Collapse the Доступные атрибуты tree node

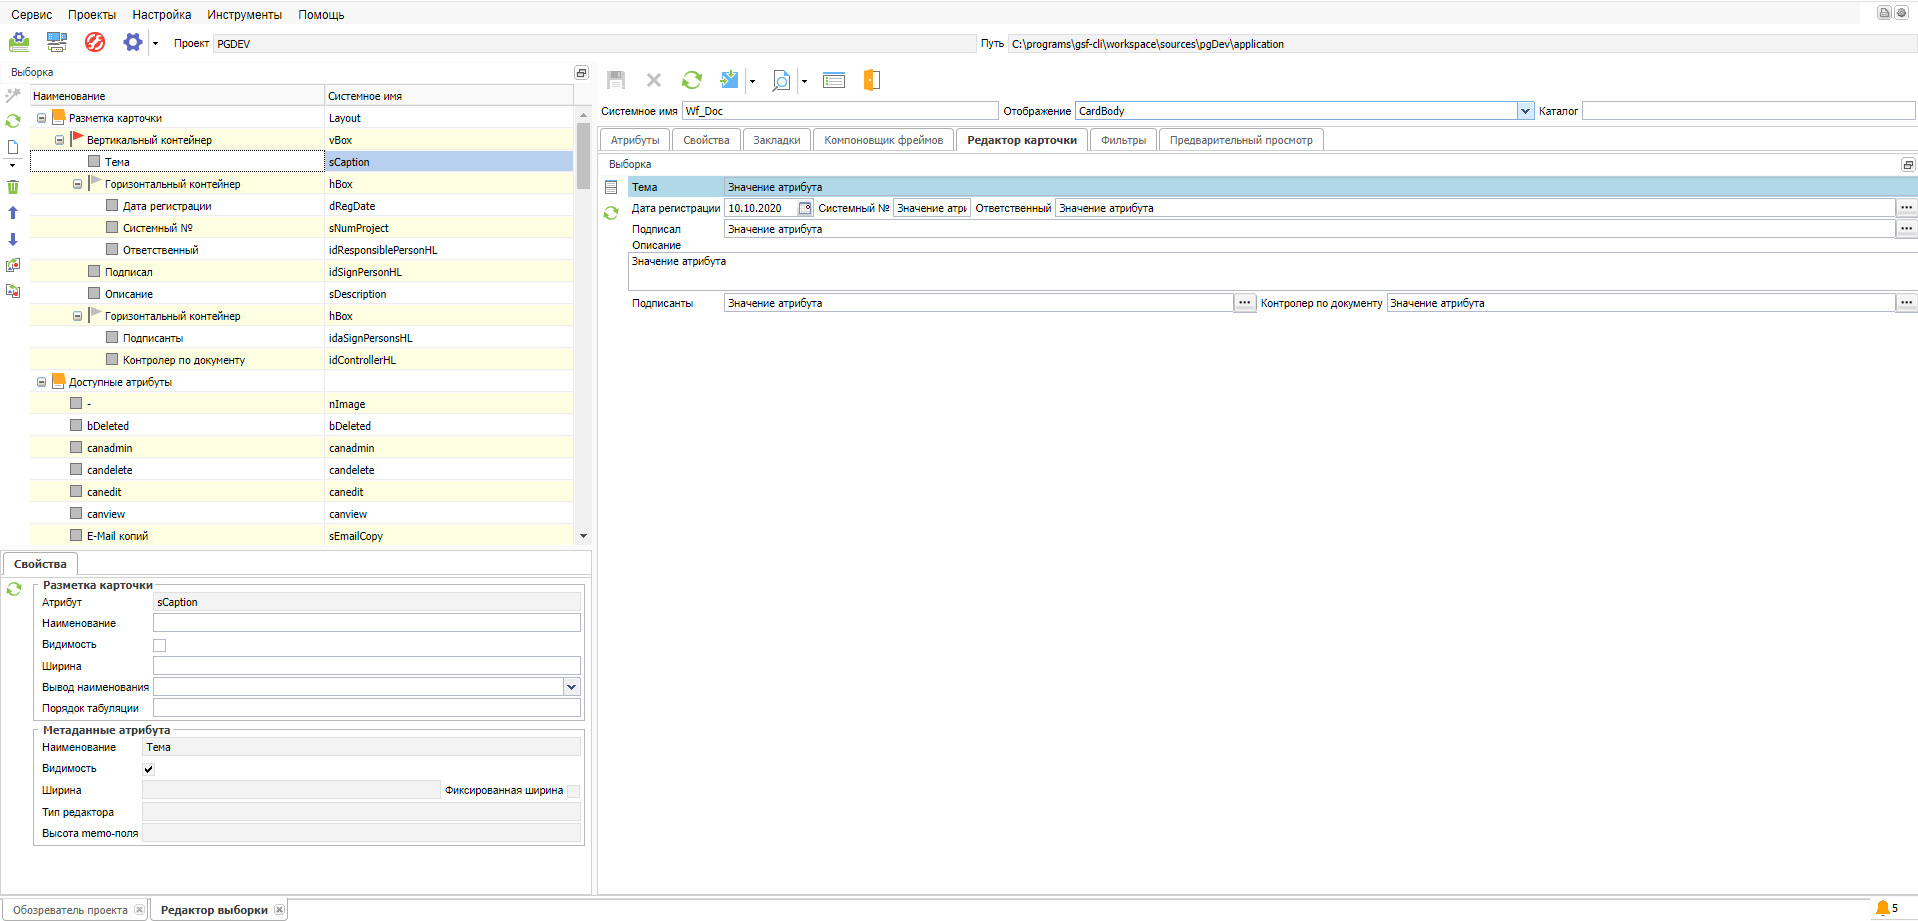pyautogui.click(x=41, y=382)
